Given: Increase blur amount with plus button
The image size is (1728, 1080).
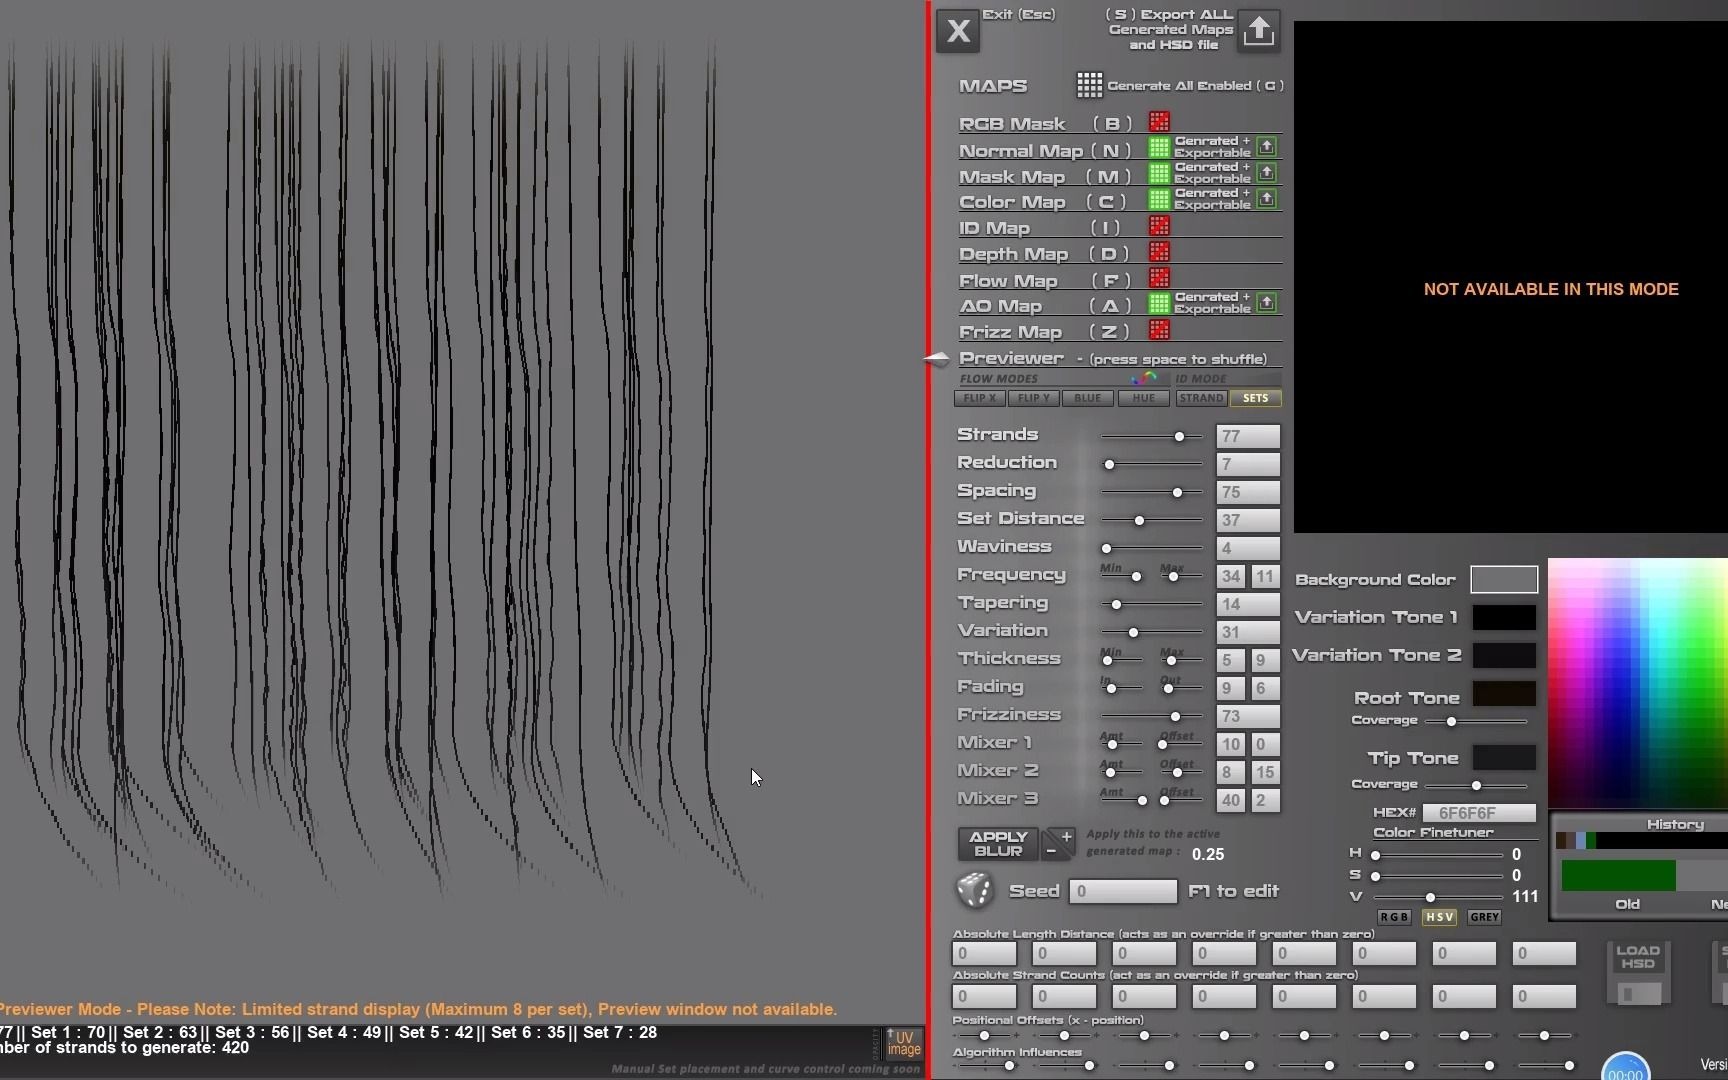Looking at the screenshot, I should coord(1066,837).
